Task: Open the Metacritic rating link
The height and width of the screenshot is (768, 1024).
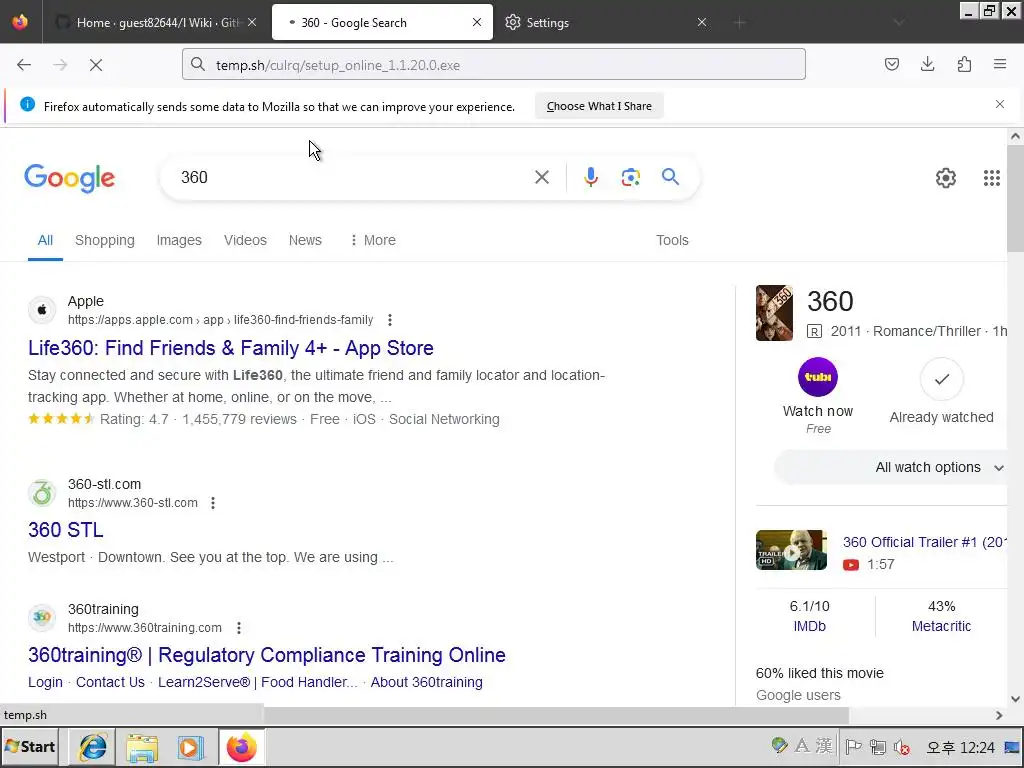Action: tap(941, 626)
